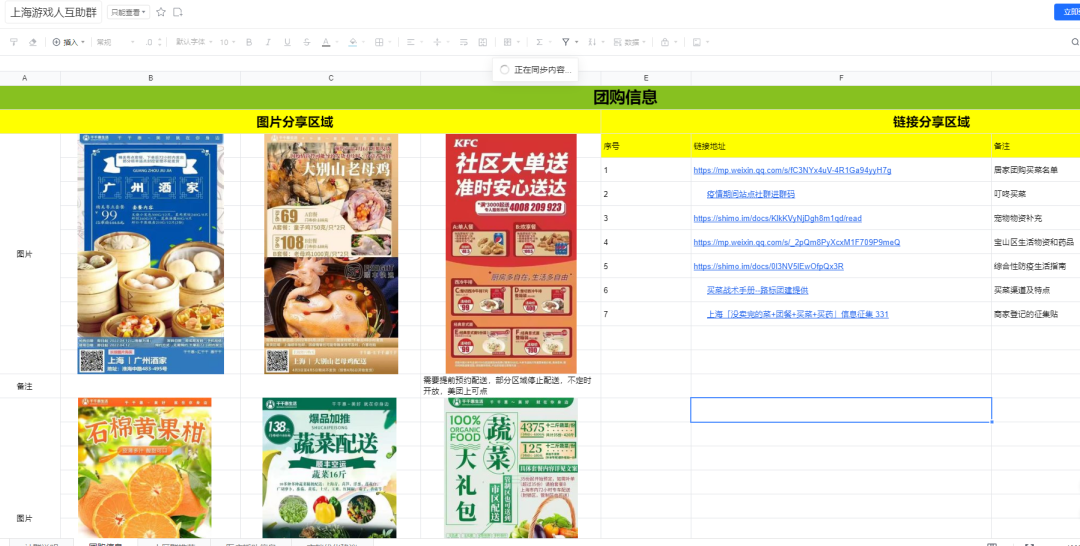This screenshot has width=1080, height=546.
Task: Click the blue button in the top-right corner
Action: (1067, 12)
